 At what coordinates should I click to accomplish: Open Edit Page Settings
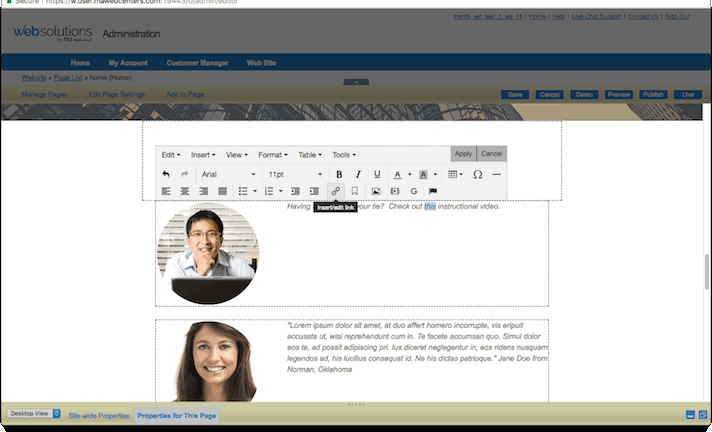click(x=117, y=94)
